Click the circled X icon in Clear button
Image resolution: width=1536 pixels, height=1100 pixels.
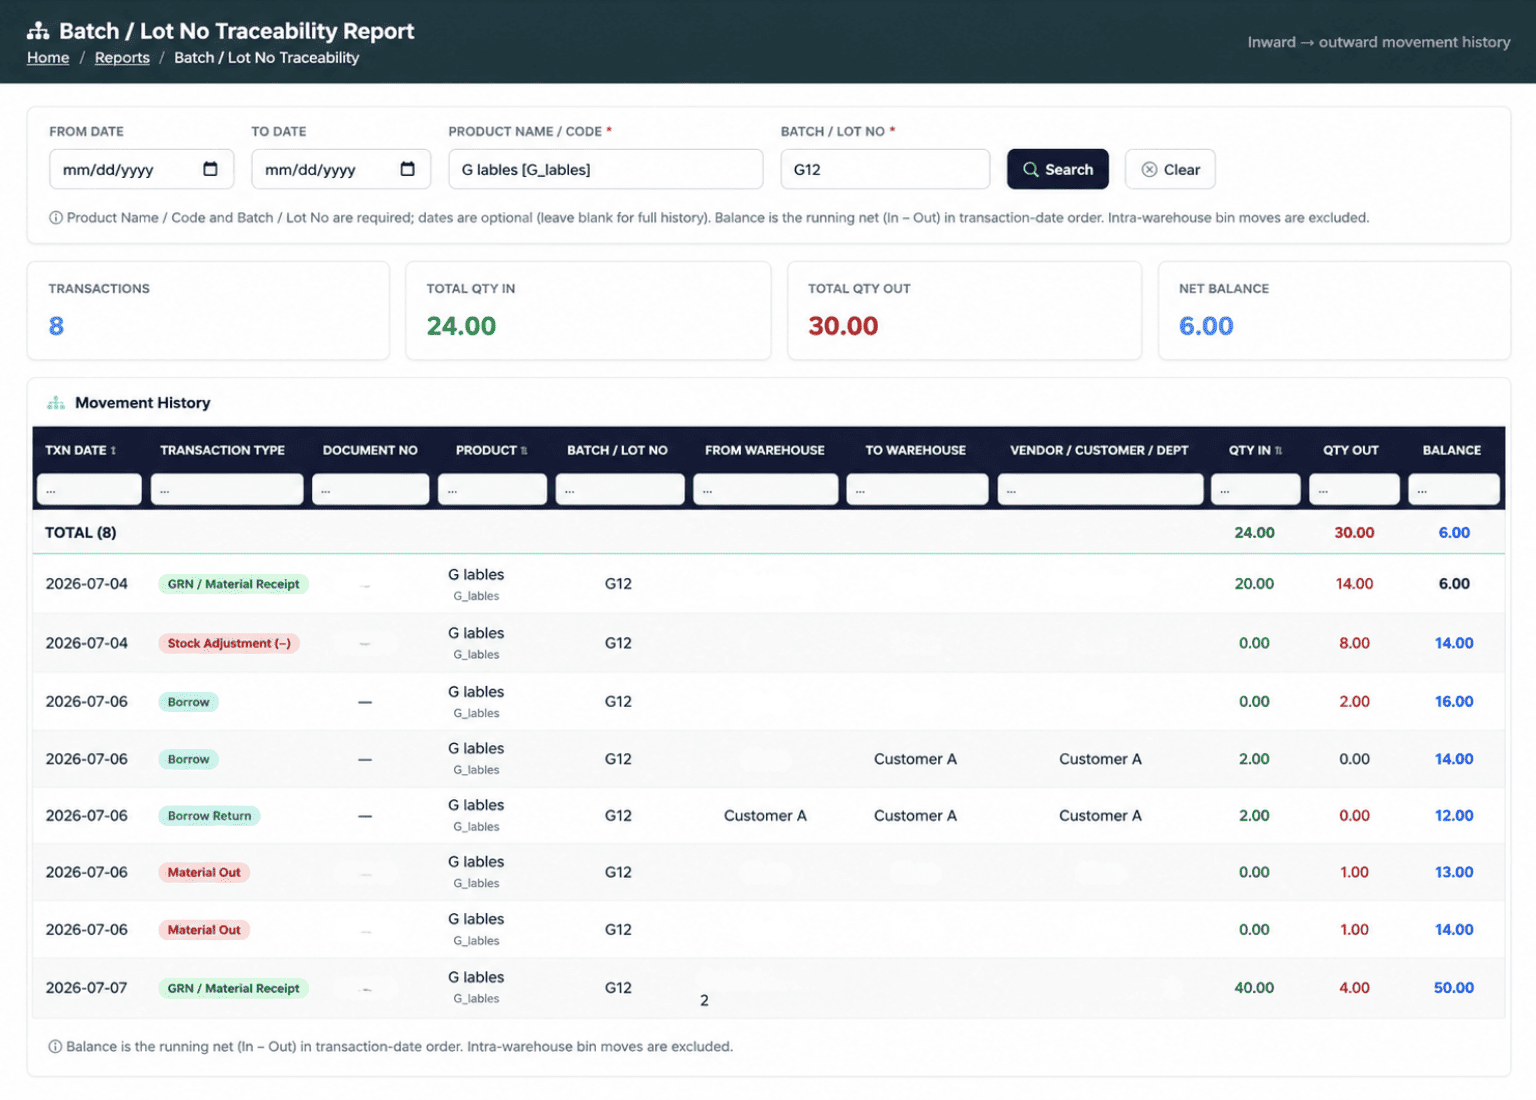(x=1149, y=170)
